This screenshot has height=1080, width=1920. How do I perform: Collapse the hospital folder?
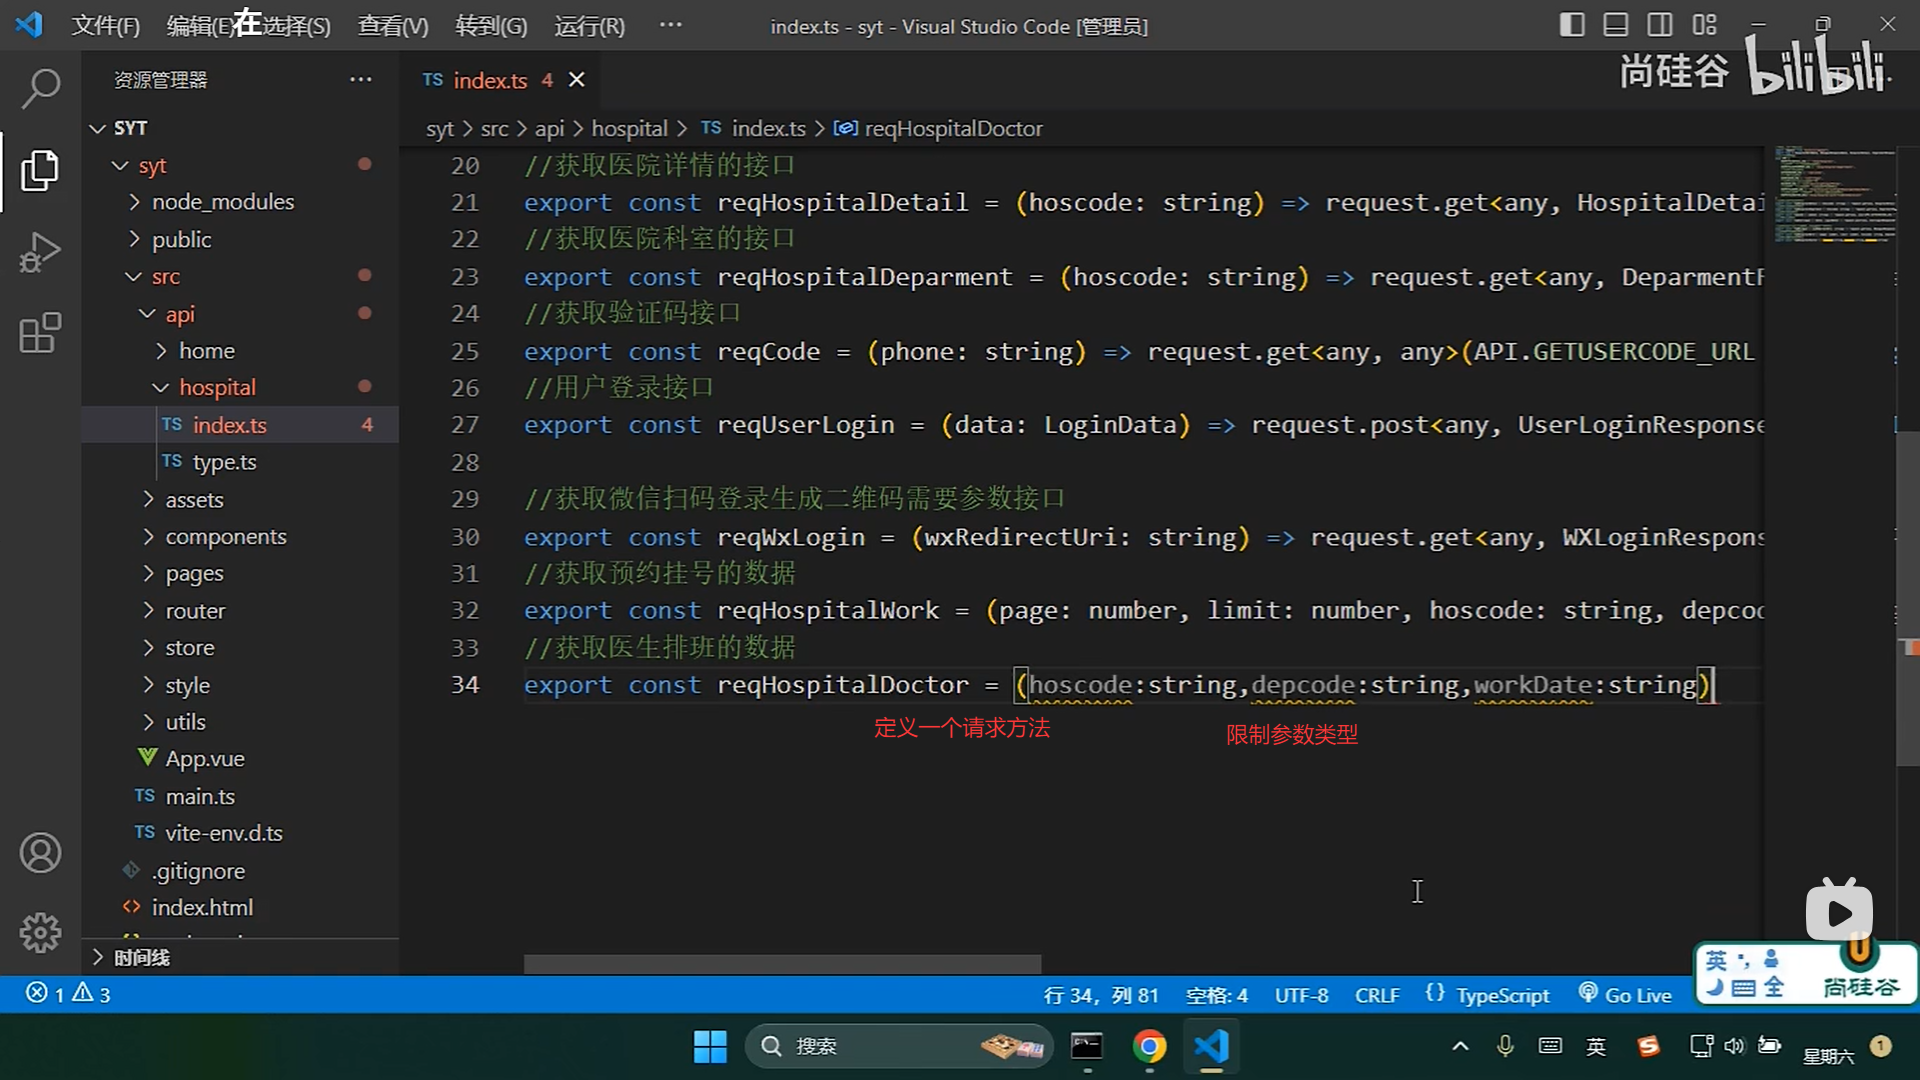(217, 388)
